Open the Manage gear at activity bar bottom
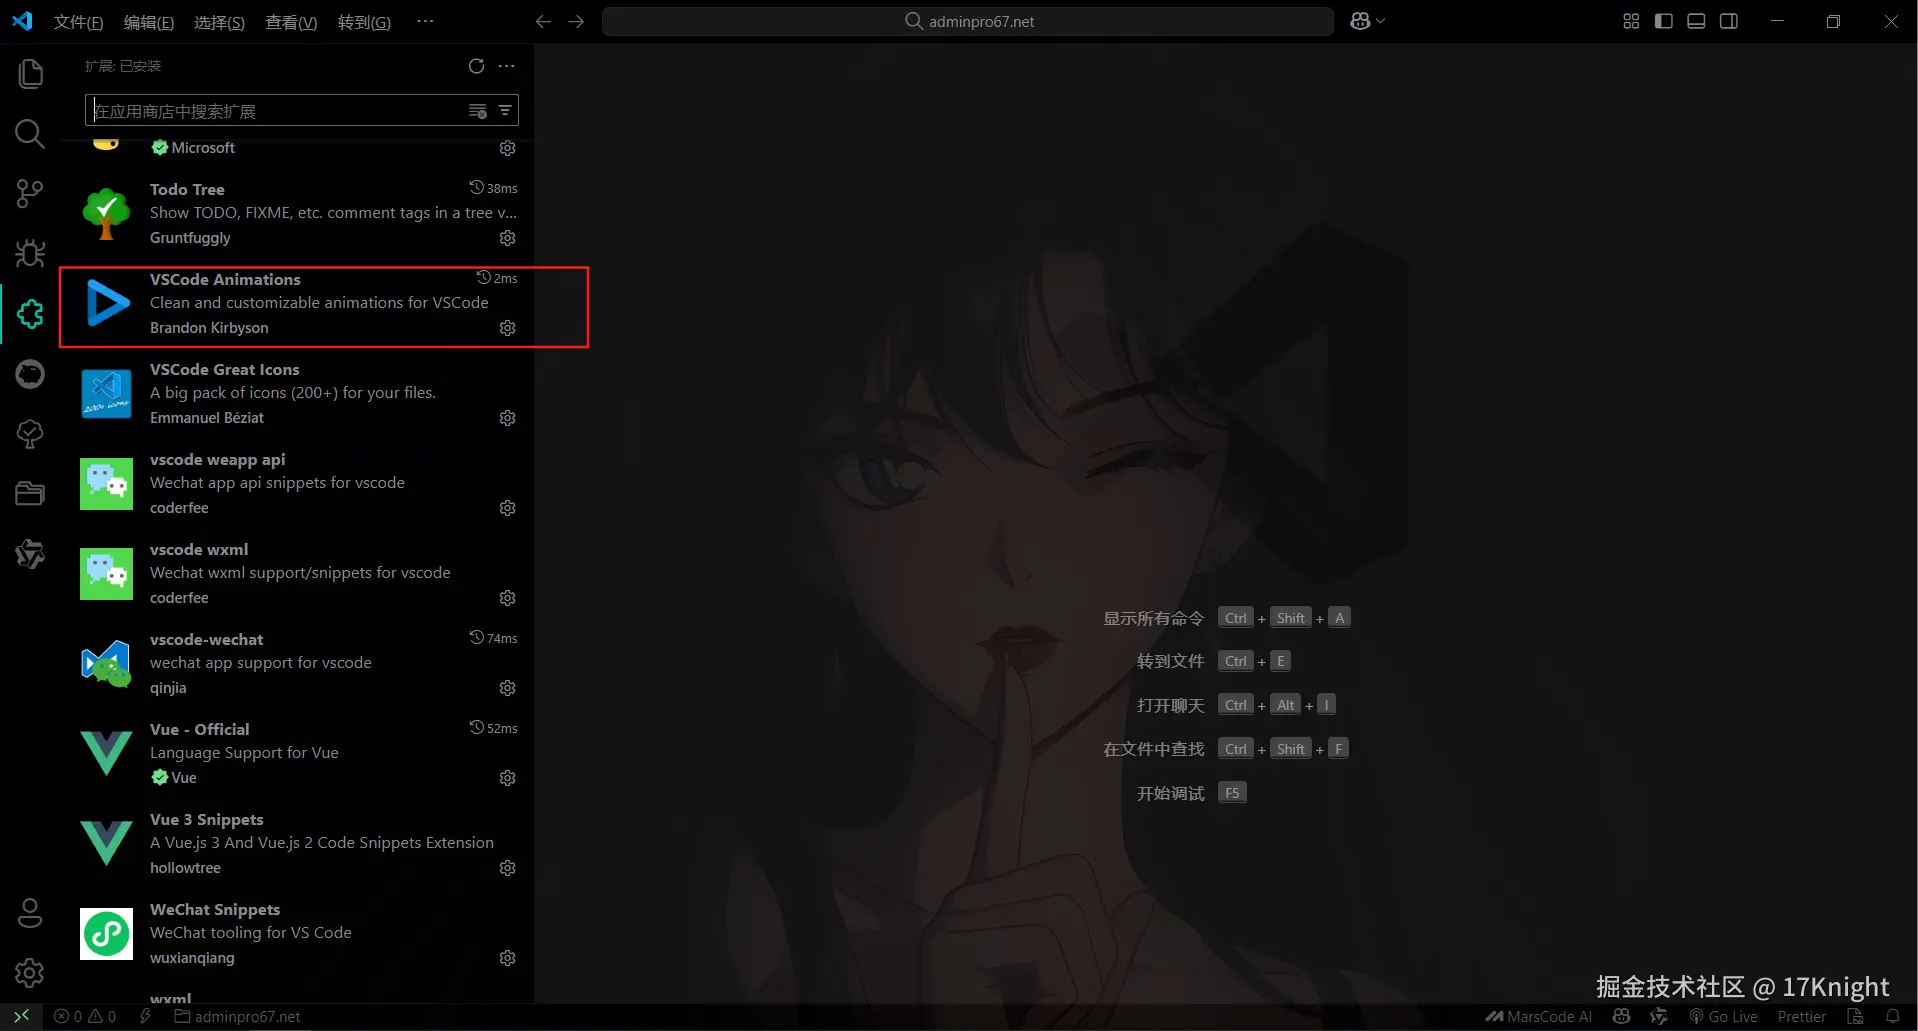The height and width of the screenshot is (1031, 1918). (x=29, y=972)
